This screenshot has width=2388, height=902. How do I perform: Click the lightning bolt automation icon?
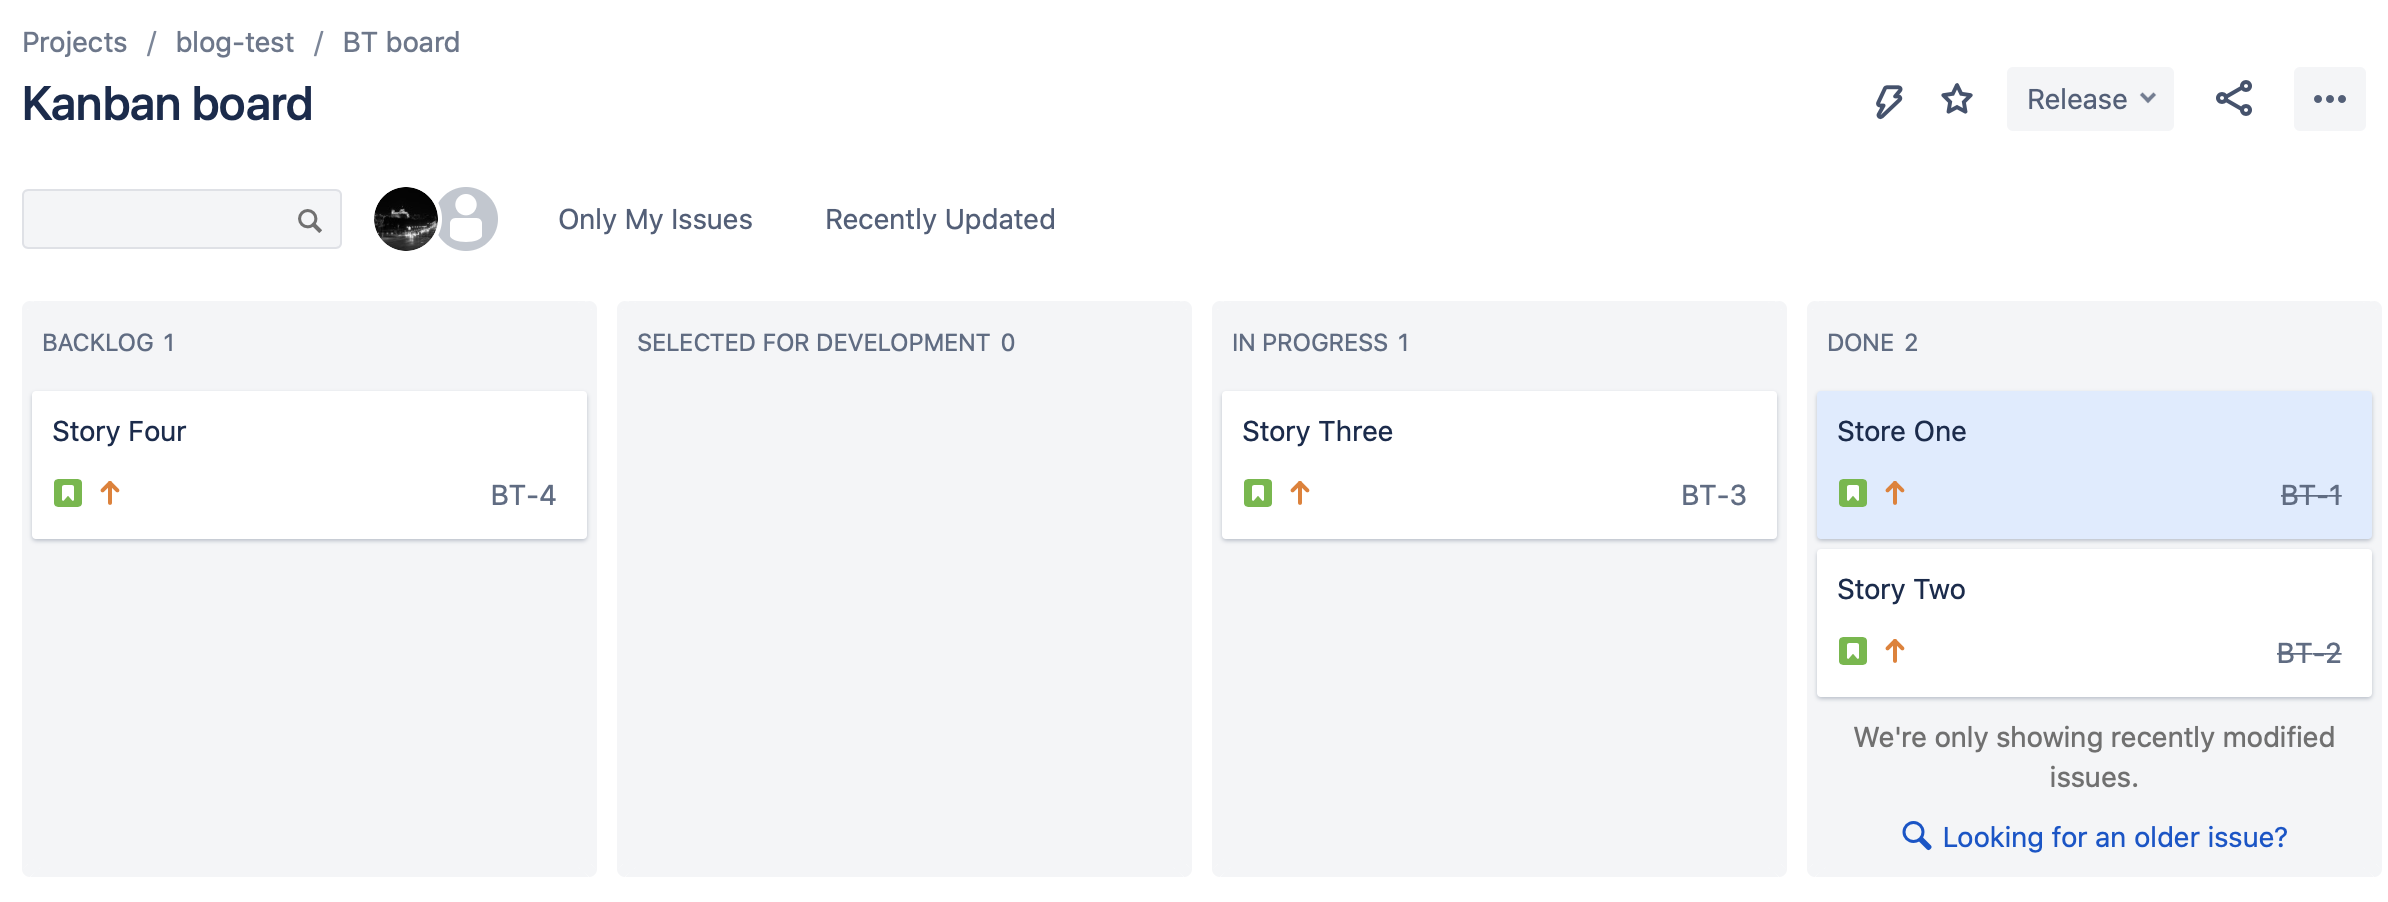pos(1888,100)
